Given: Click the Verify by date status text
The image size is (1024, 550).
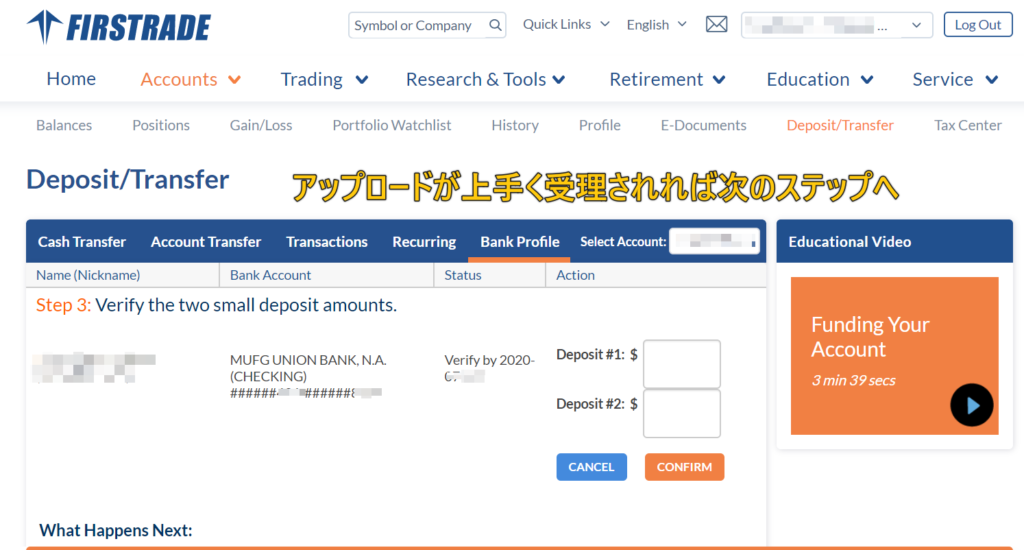Looking at the screenshot, I should click(489, 368).
